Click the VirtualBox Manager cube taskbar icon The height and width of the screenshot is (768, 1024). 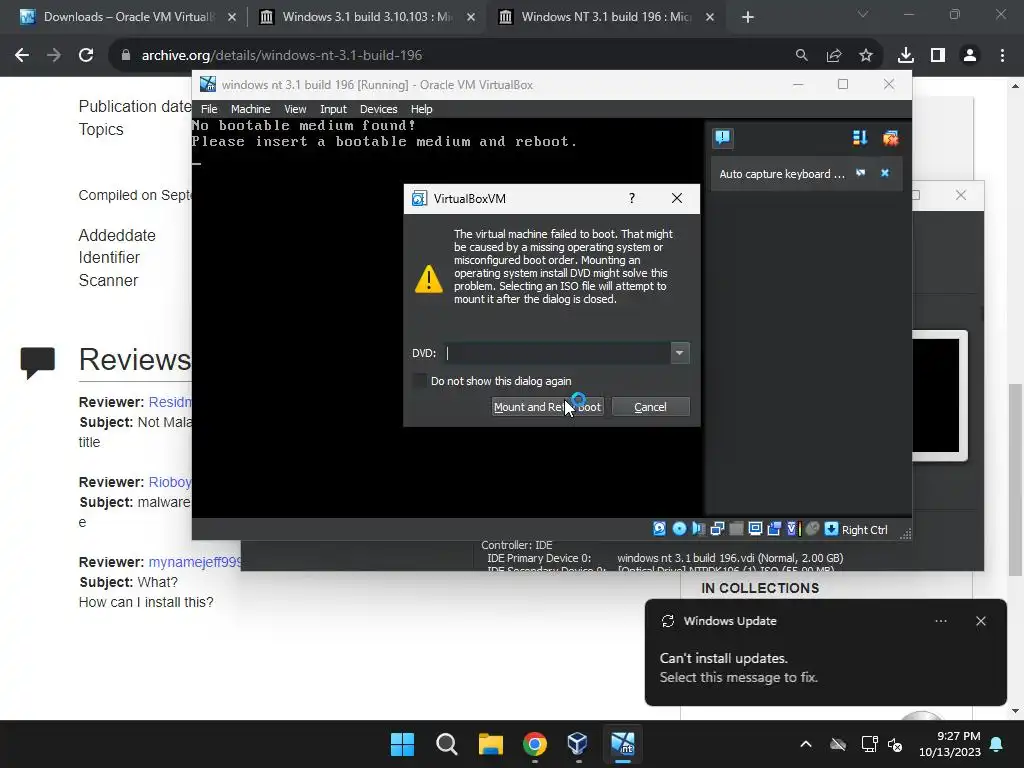coord(578,744)
